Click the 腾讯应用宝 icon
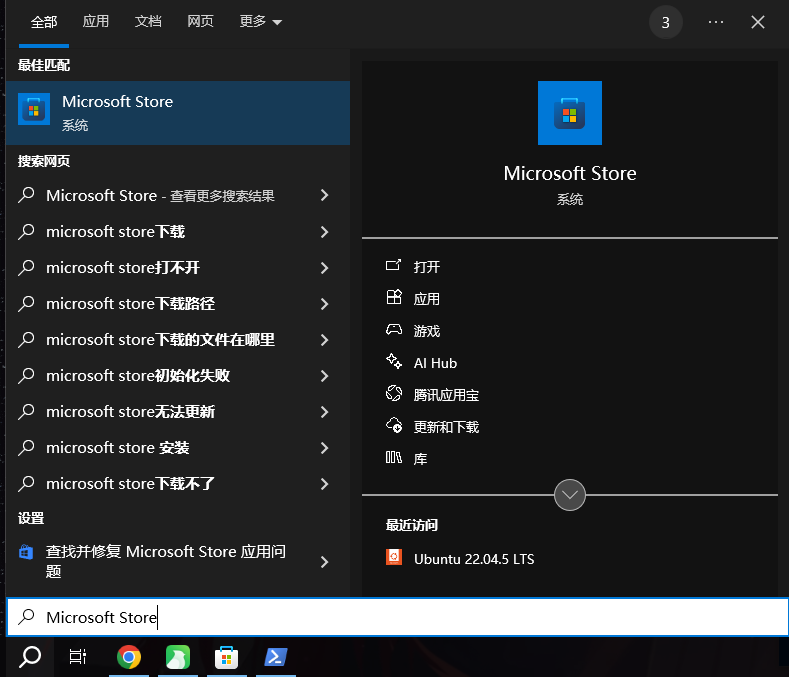The width and height of the screenshot is (789, 677). pyautogui.click(x=393, y=394)
